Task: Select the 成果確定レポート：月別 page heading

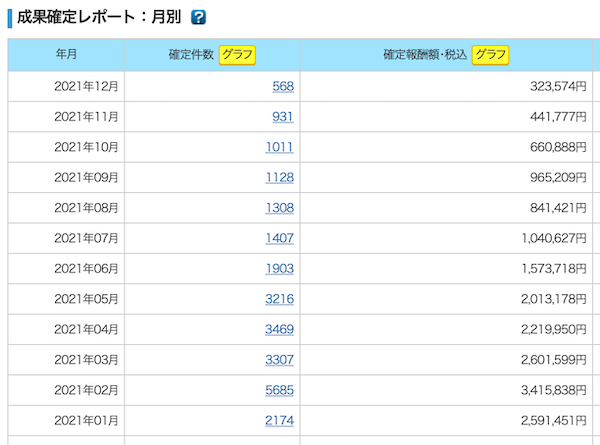Action: [x=99, y=17]
